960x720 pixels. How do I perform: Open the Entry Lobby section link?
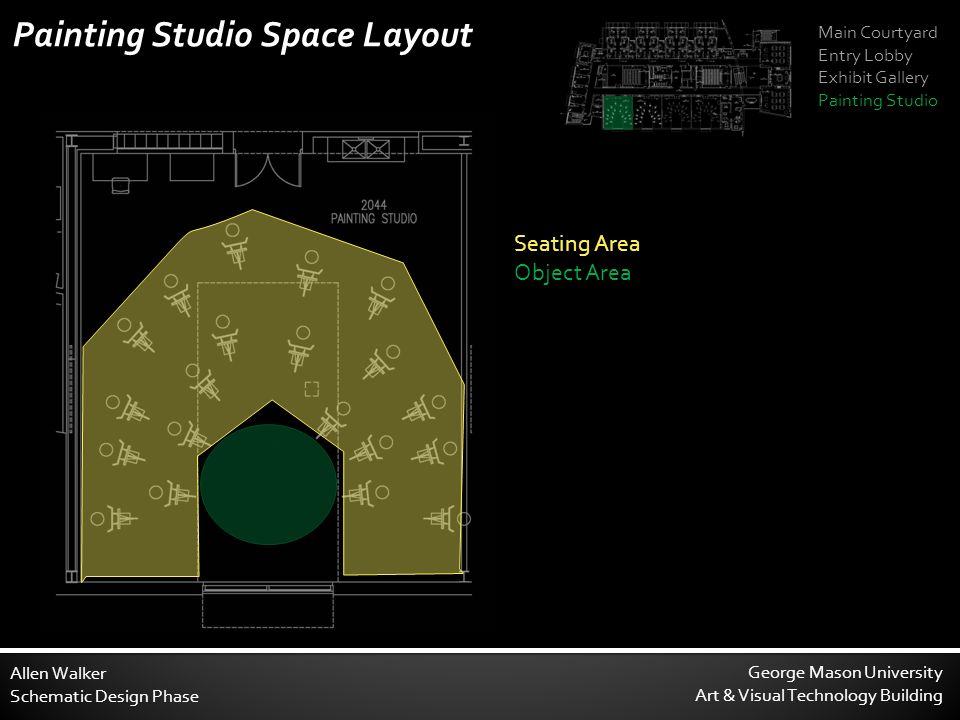(x=865, y=55)
